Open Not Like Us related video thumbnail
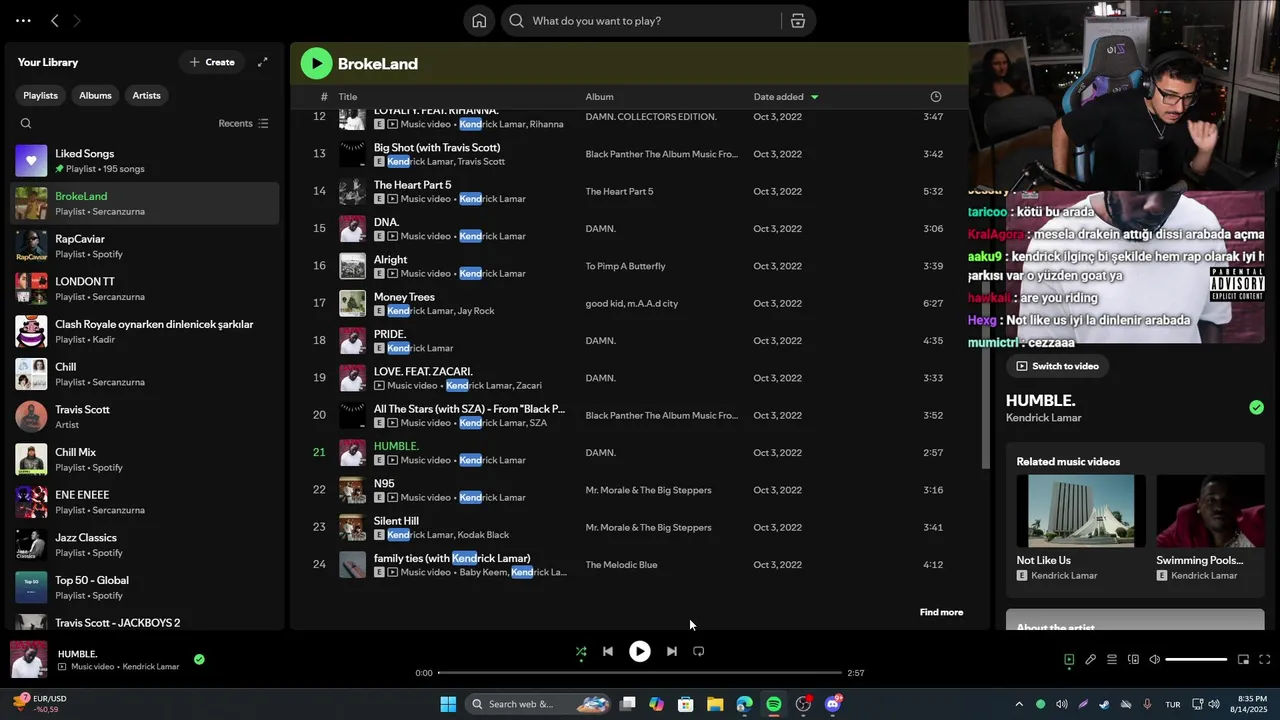 1081,511
